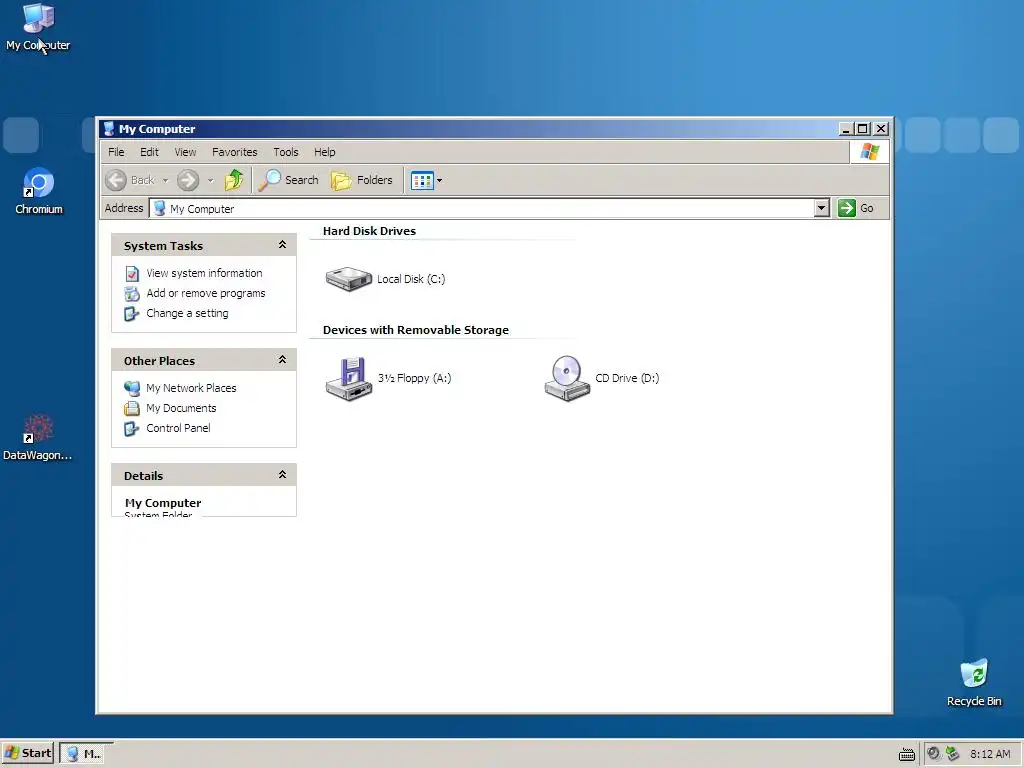Click the Change a setting icon
The width and height of the screenshot is (1024, 768).
132,314
